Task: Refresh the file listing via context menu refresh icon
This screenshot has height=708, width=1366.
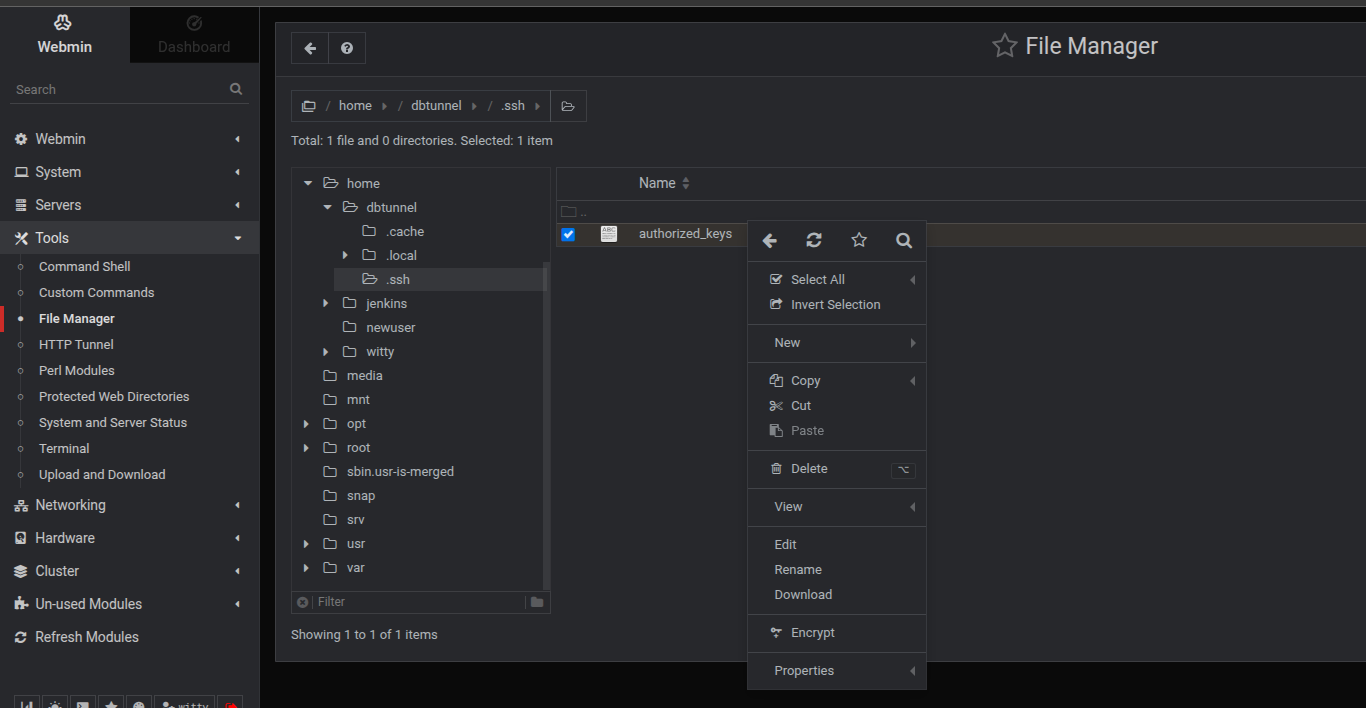Action: coord(813,240)
